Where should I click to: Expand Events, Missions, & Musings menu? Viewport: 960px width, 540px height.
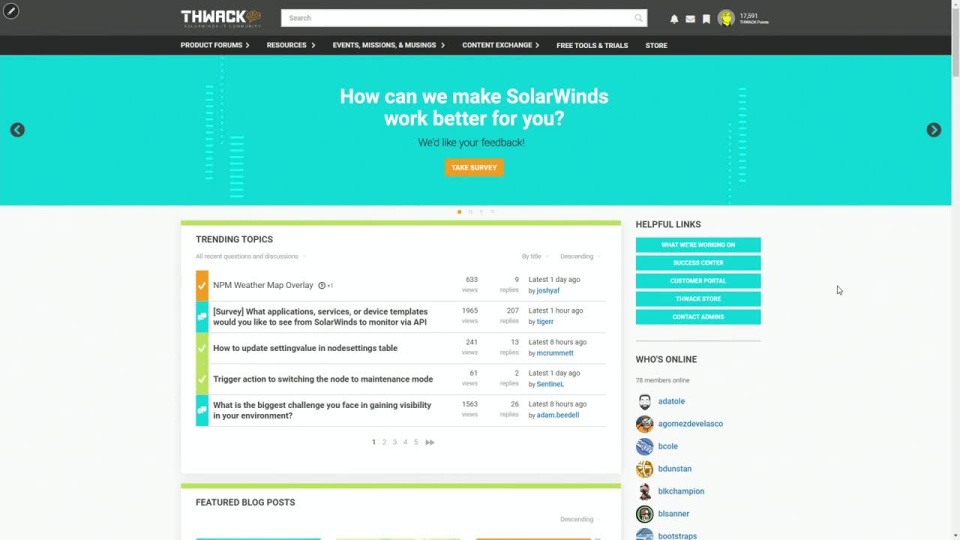pyautogui.click(x=389, y=45)
